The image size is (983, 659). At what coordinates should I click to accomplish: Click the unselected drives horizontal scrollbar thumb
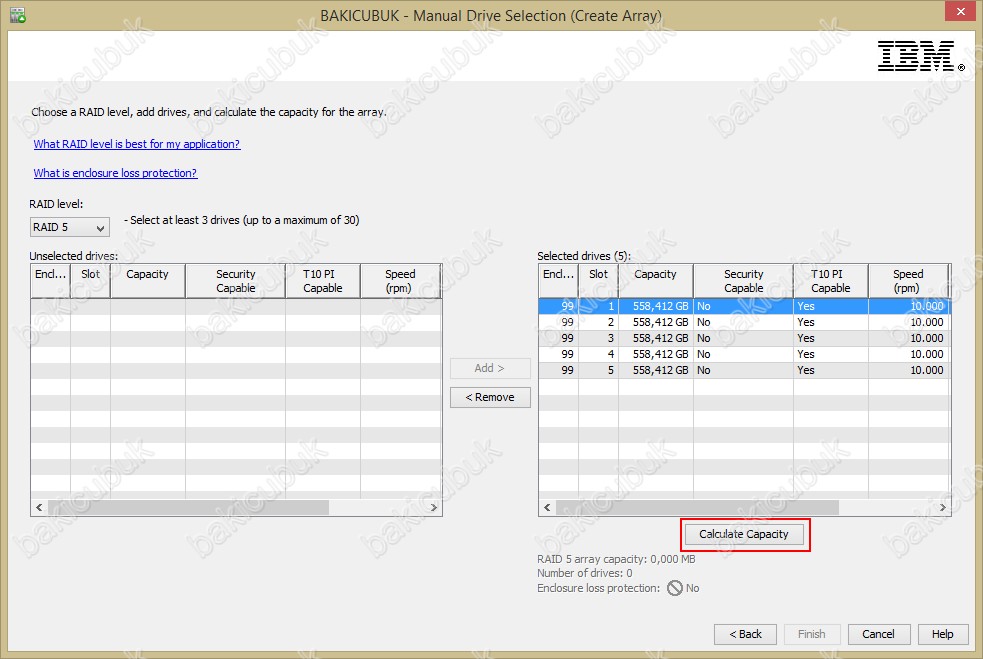[x=188, y=507]
